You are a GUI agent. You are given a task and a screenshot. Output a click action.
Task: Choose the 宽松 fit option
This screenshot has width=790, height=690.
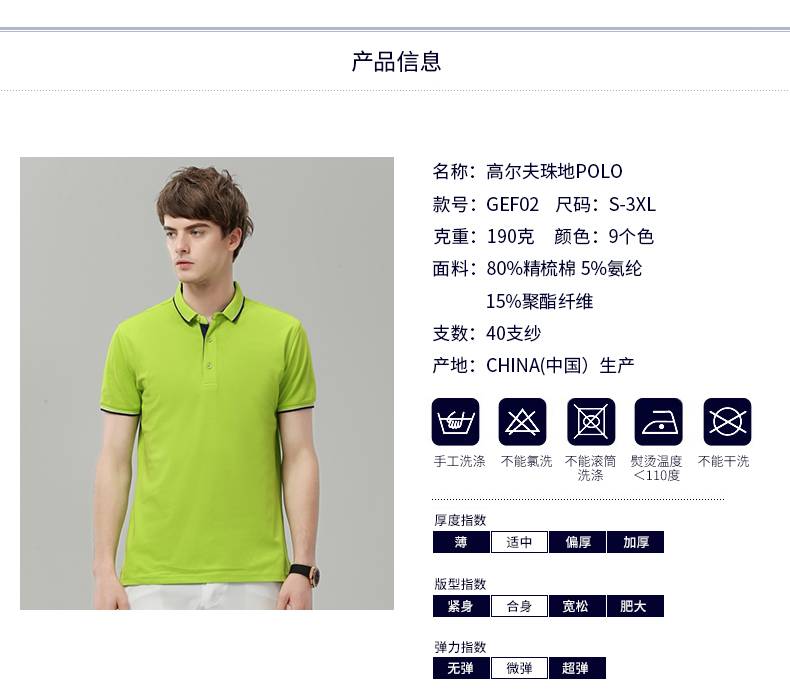(577, 606)
